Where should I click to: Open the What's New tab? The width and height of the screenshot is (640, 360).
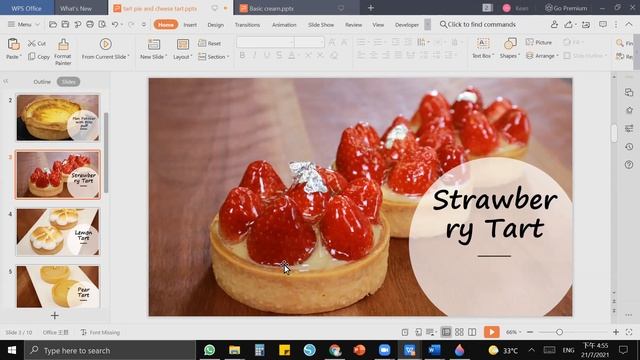click(76, 8)
